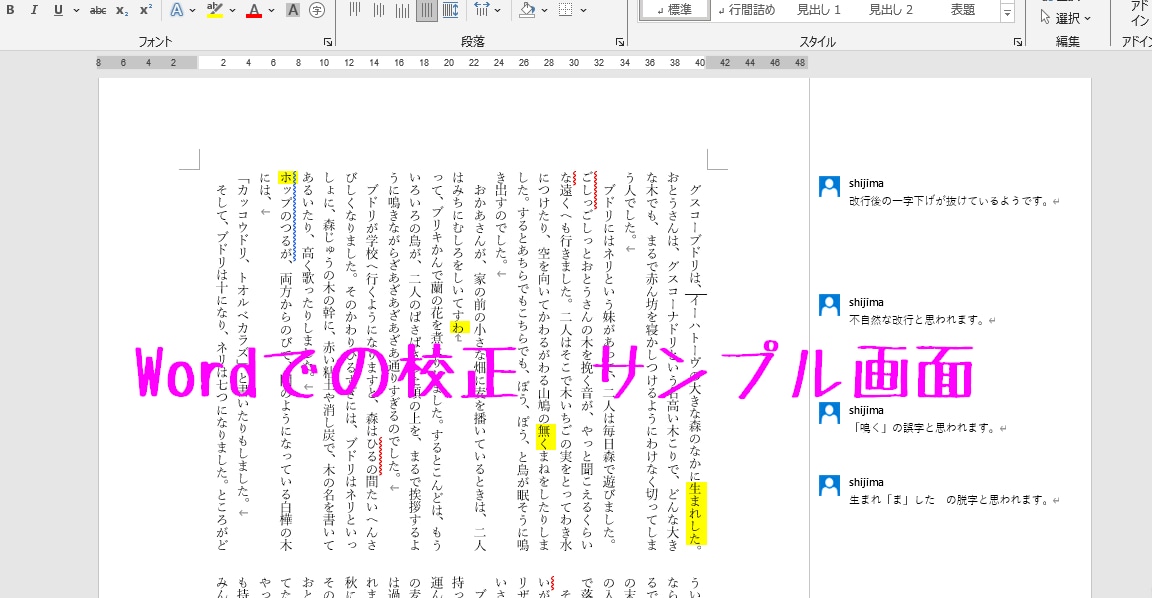The height and width of the screenshot is (598, 1152).
Task: Select 行間詰め style
Action: pyautogui.click(x=746, y=10)
